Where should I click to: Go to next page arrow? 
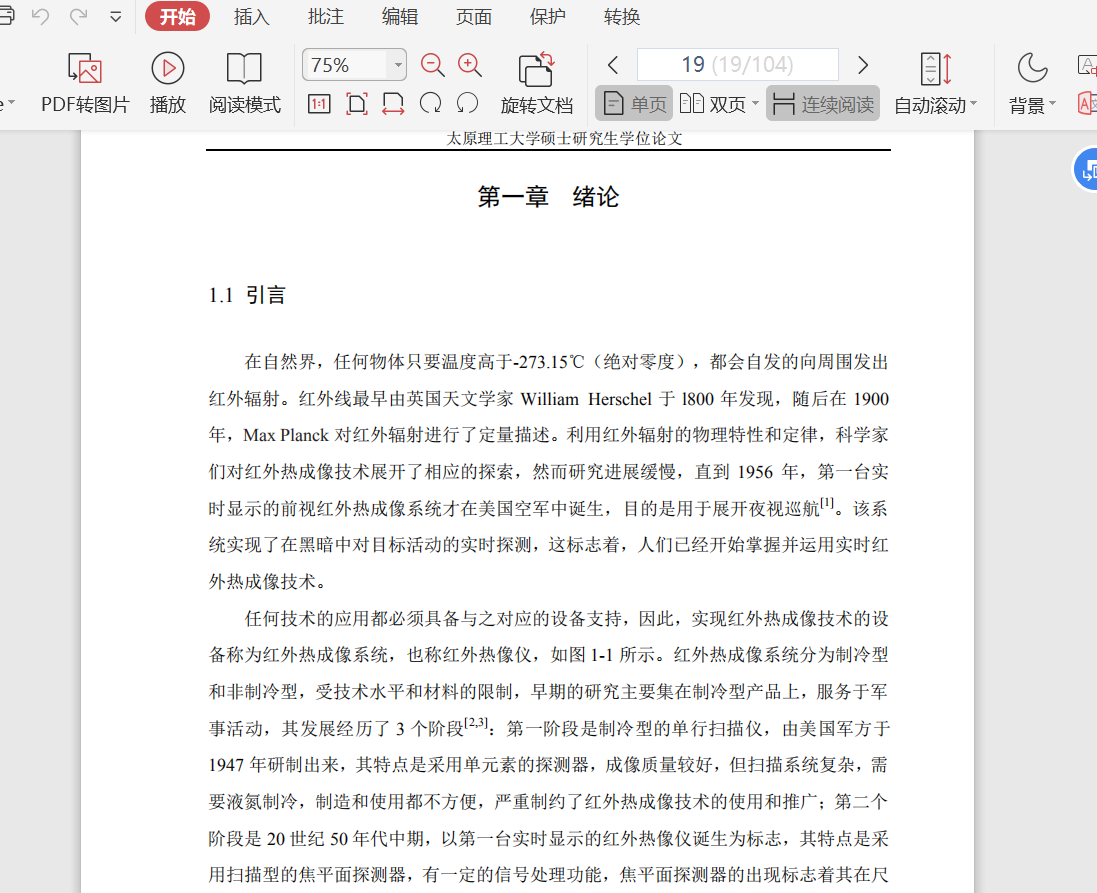(x=863, y=65)
